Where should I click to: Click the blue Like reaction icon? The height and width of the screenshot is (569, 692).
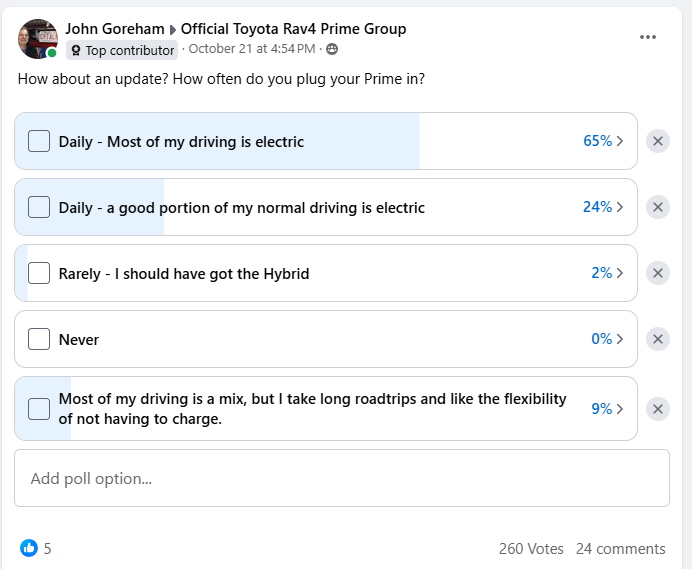[29, 548]
